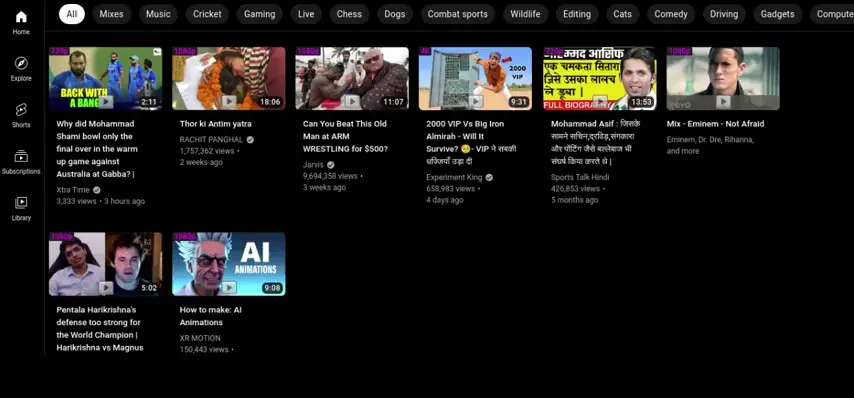The image size is (854, 398).
Task: Filter by the Editing chip
Action: tap(577, 14)
